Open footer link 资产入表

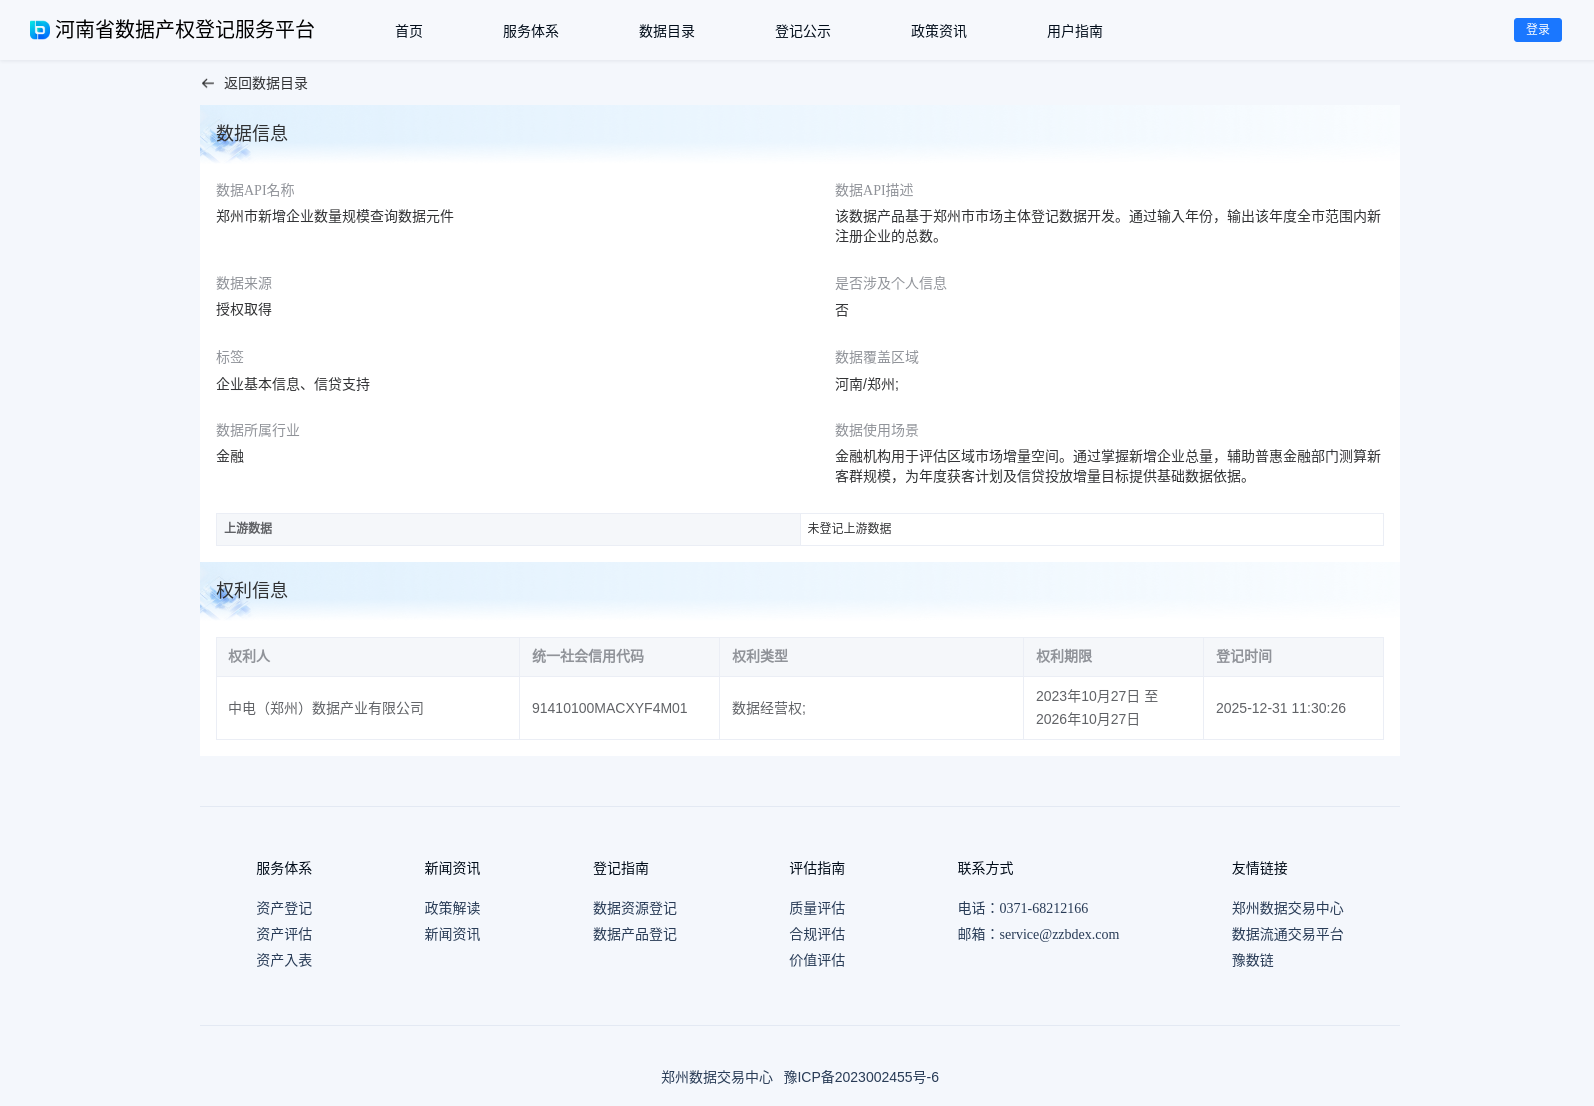coord(284,960)
